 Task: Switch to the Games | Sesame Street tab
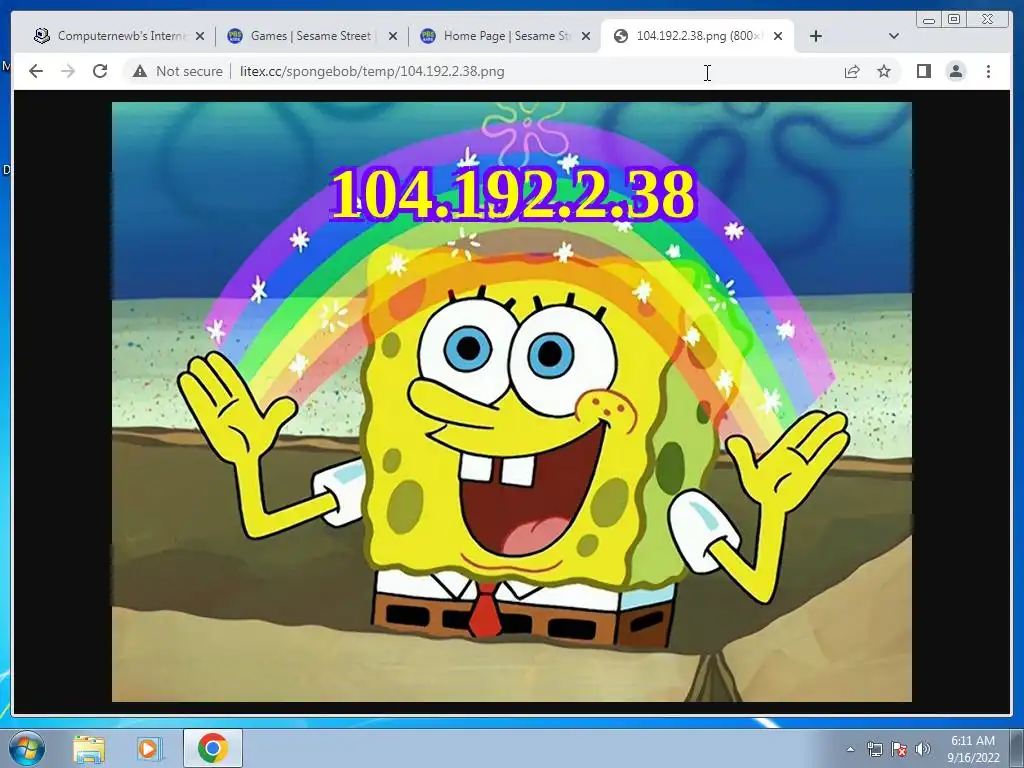click(x=312, y=36)
